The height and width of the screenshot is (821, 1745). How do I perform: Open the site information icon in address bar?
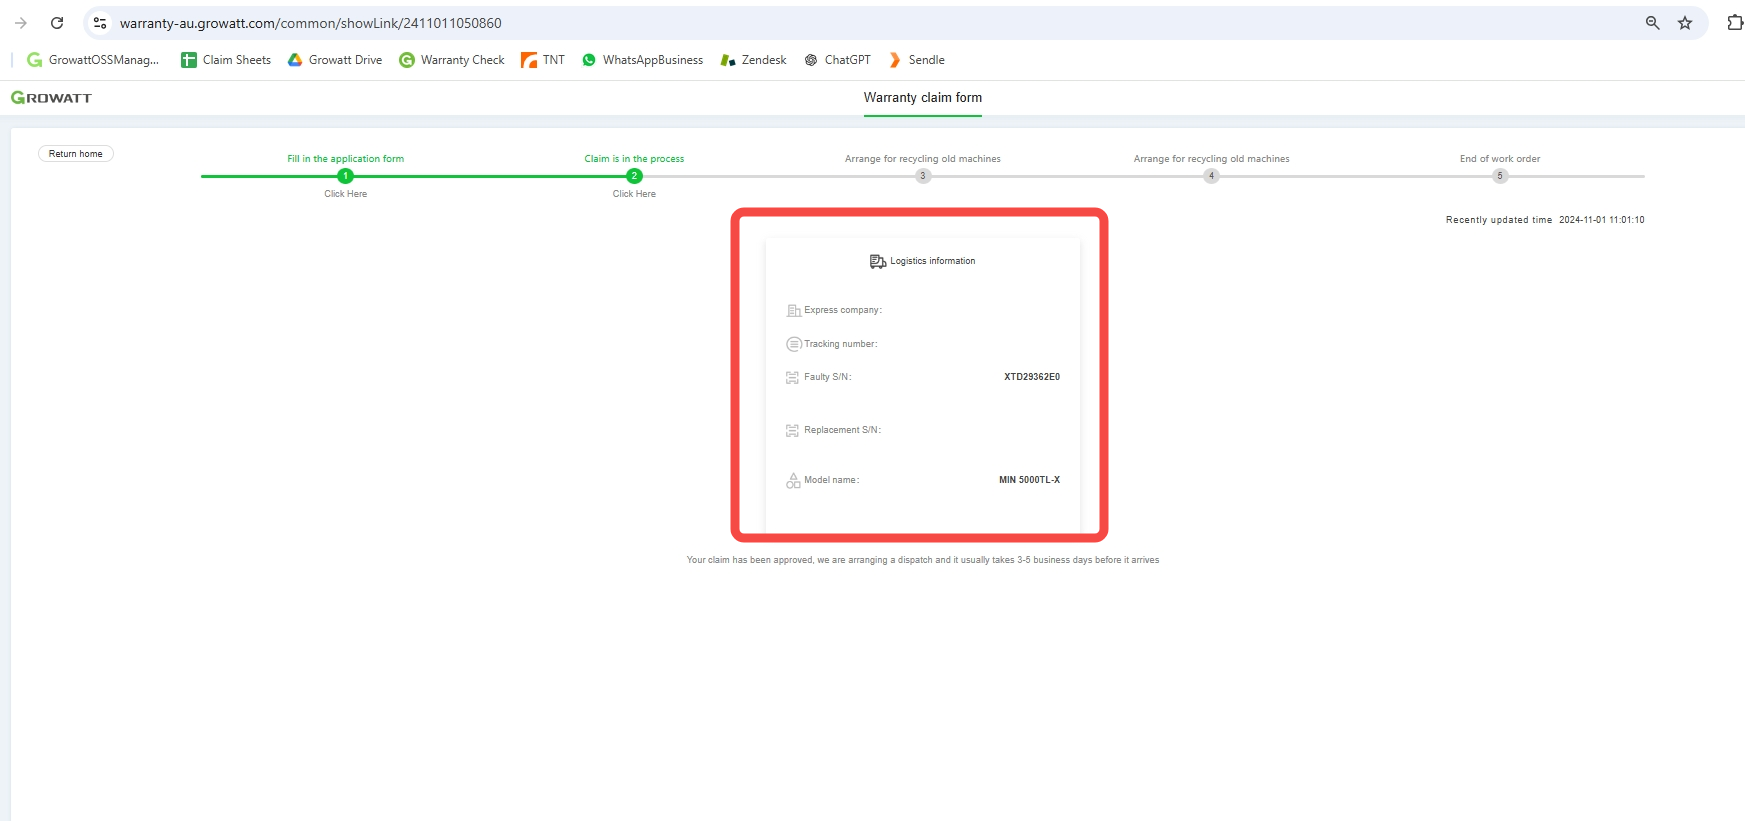[100, 23]
